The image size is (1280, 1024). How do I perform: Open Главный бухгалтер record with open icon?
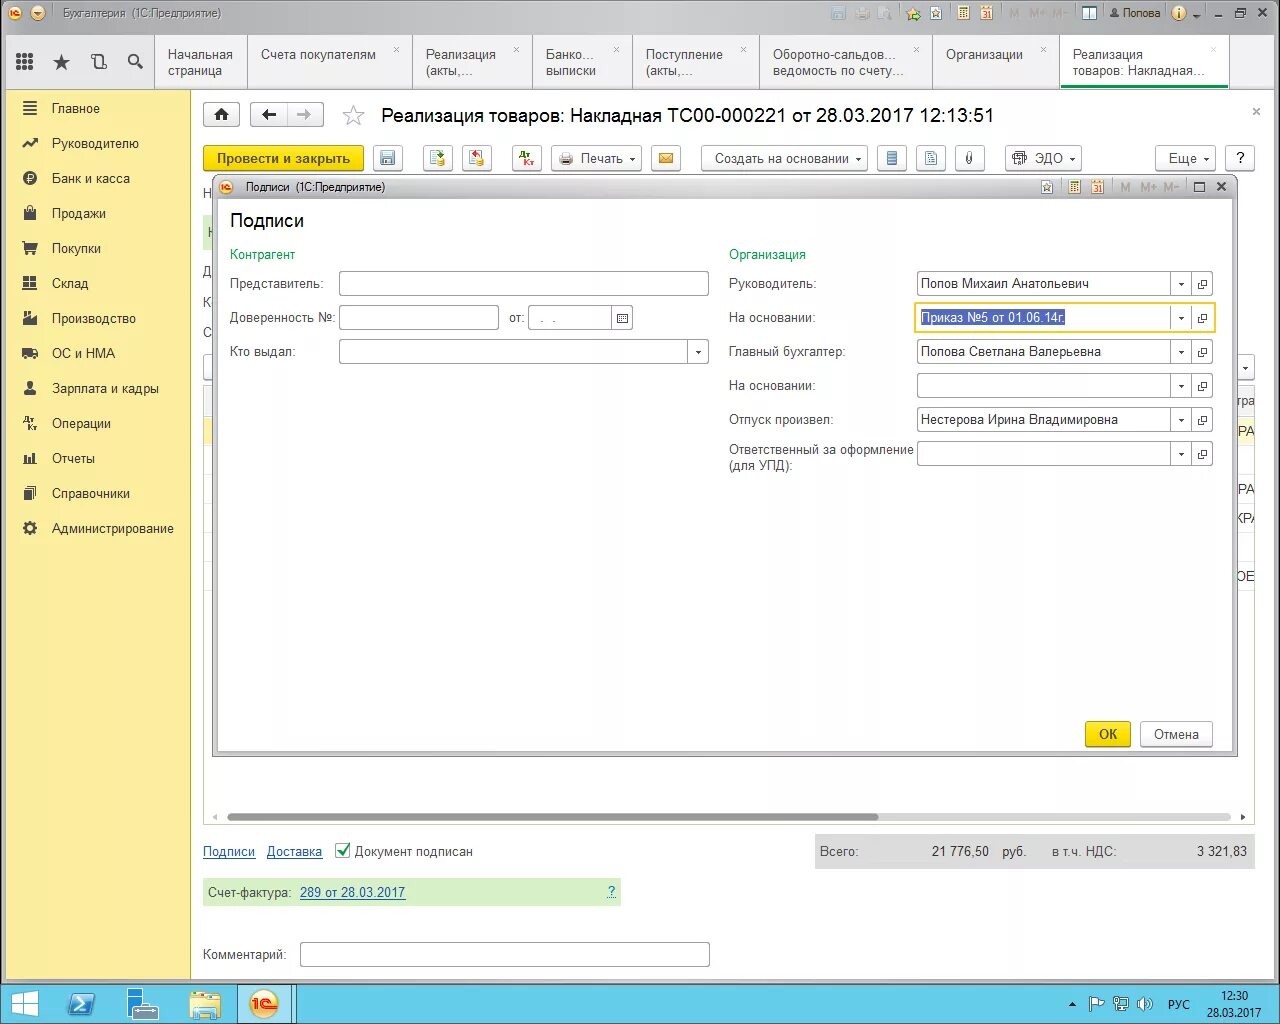1202,352
